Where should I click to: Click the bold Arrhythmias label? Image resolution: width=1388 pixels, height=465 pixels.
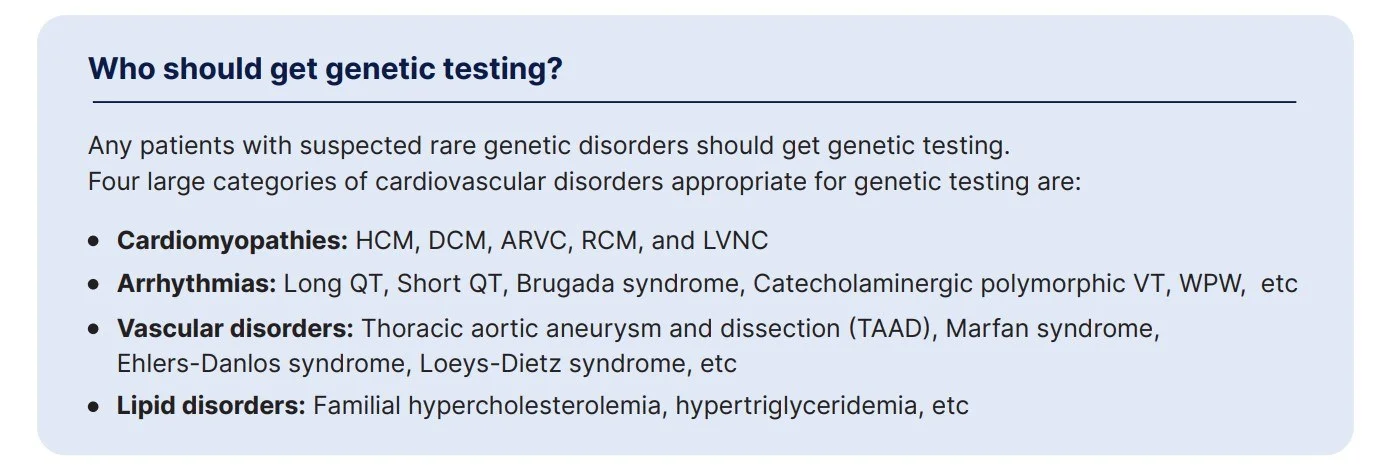(196, 284)
